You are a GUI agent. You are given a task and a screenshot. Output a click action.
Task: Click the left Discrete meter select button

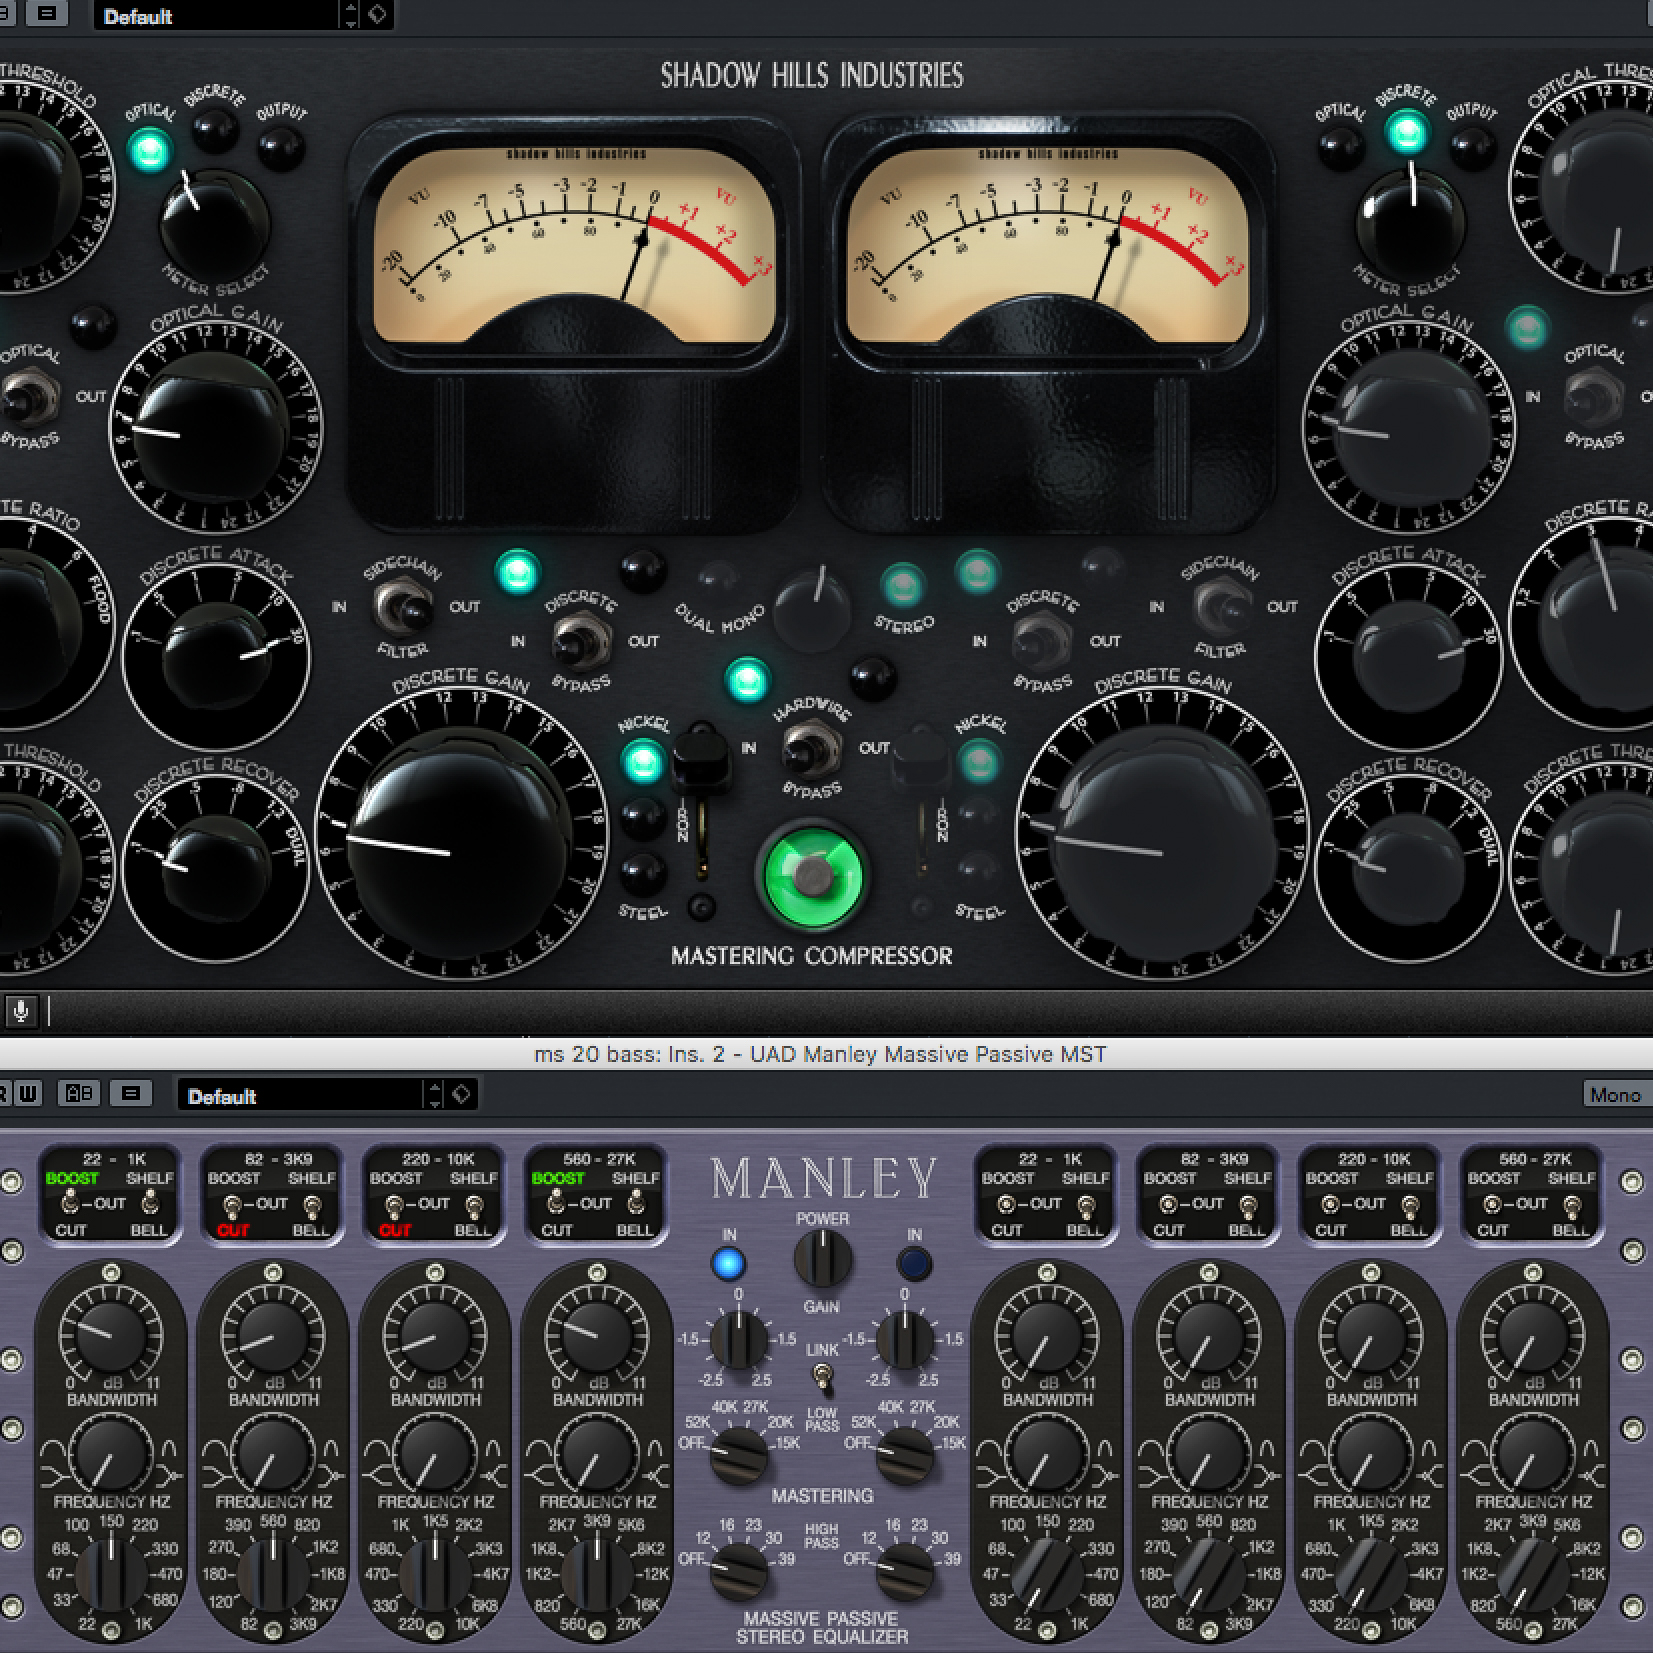214,129
